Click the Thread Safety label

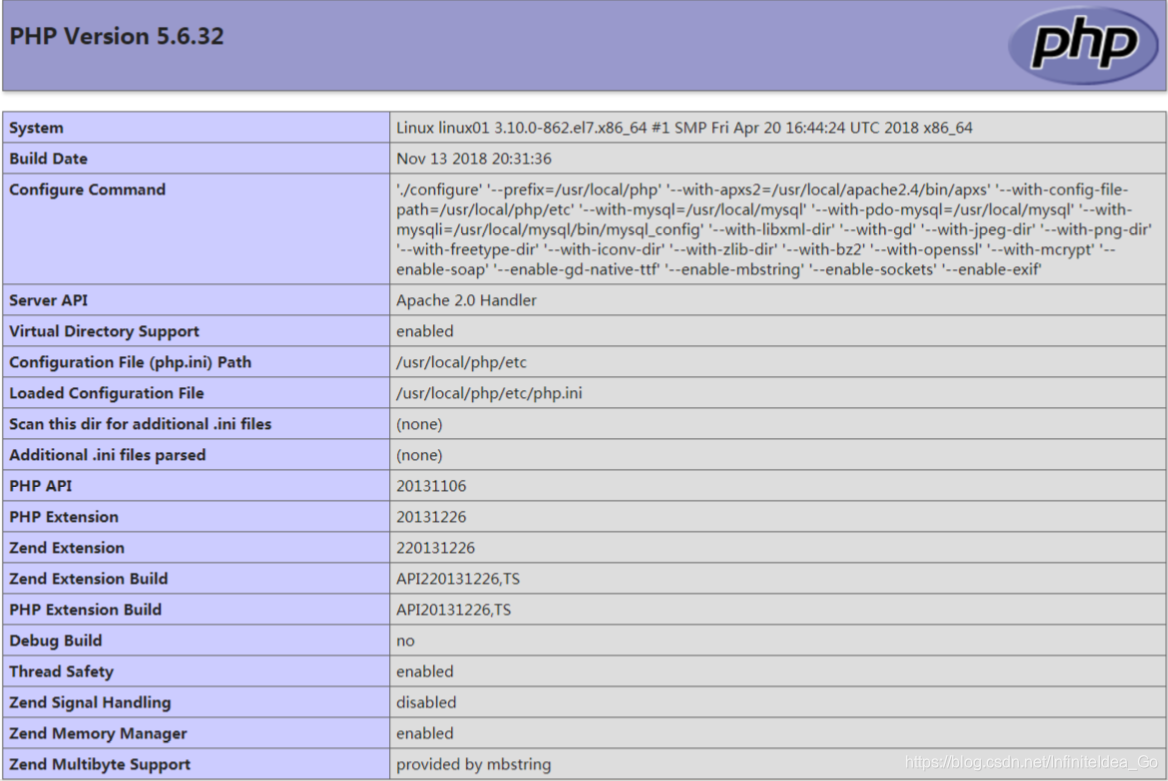point(61,671)
